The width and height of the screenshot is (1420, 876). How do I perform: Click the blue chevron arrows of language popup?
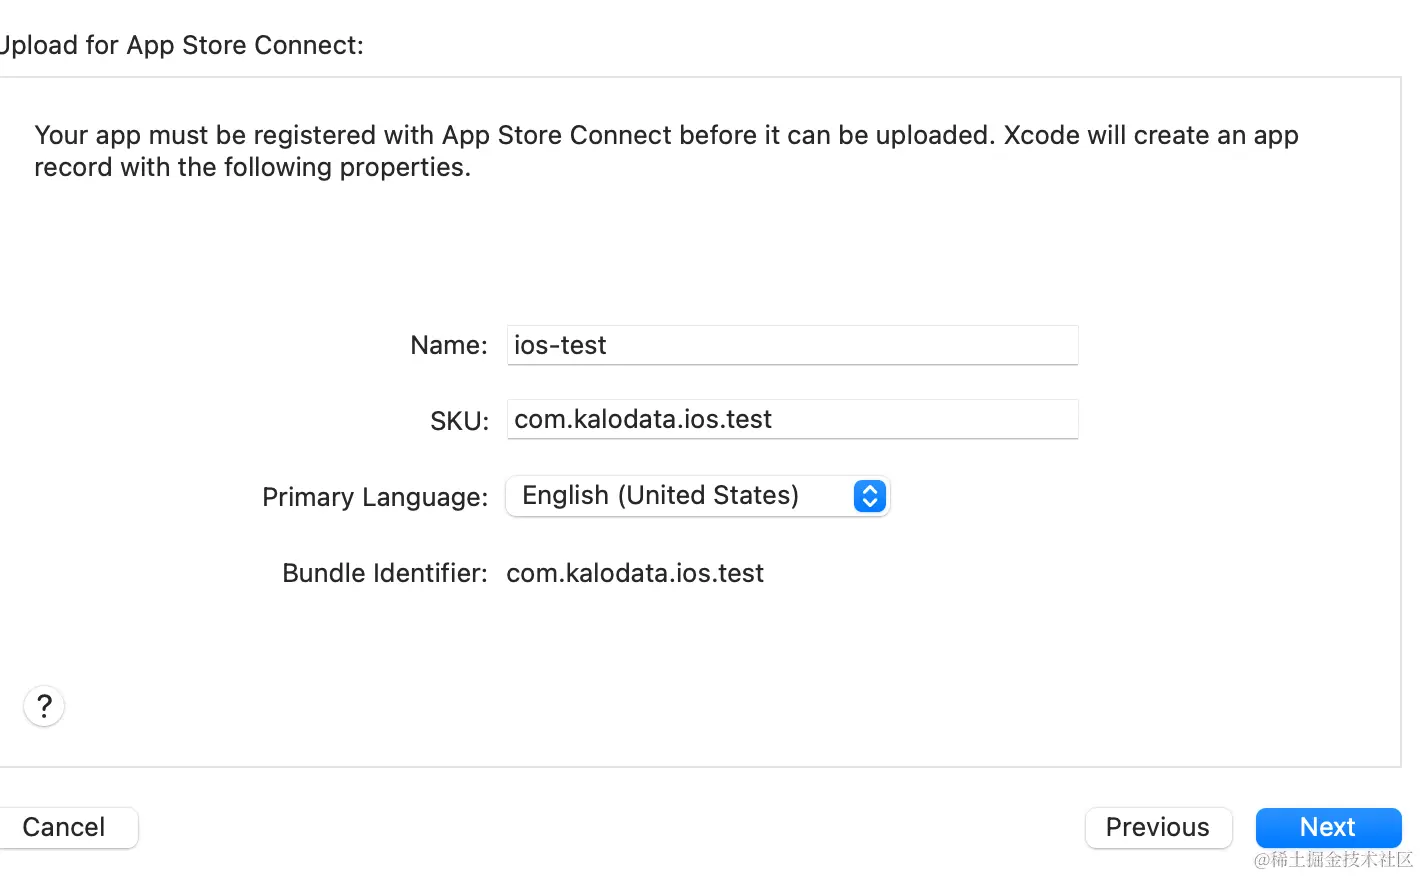click(869, 496)
